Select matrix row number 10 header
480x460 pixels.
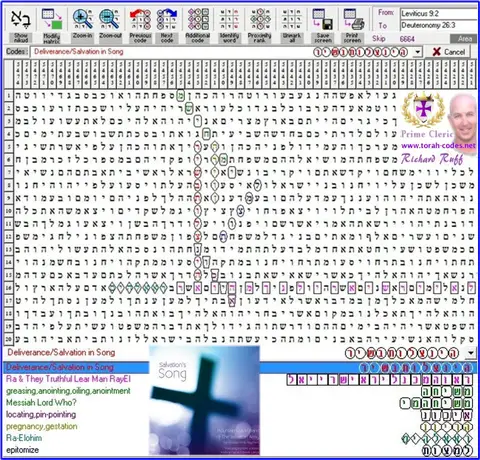[x=9, y=211]
